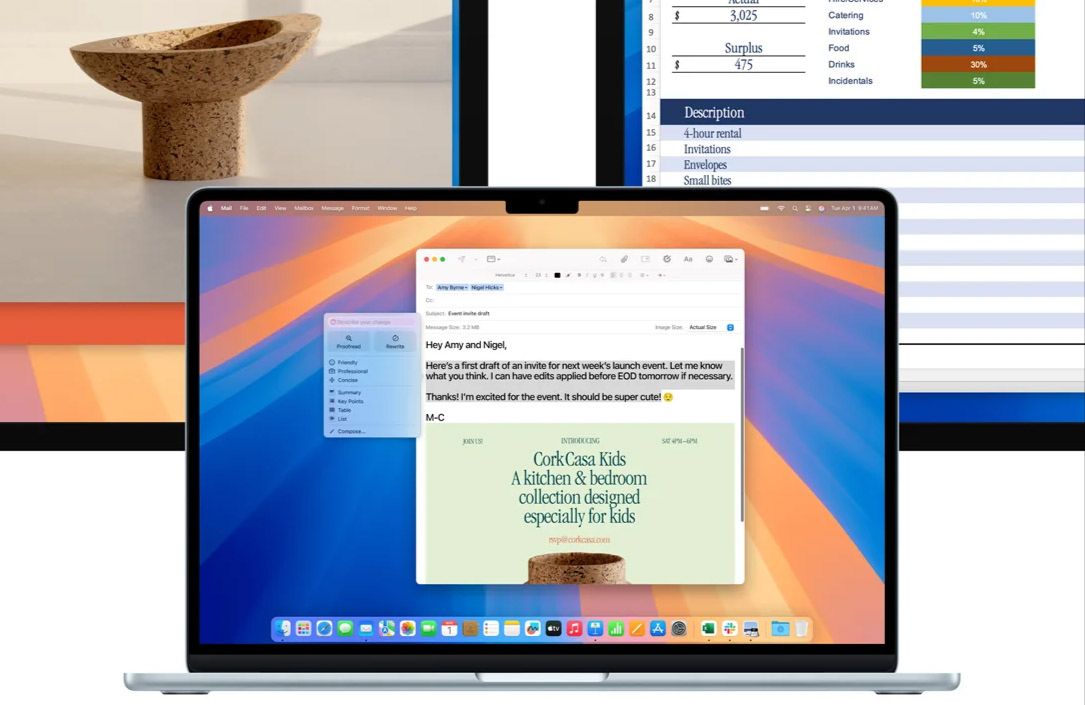Open the Mailbox menu in menu bar

tap(304, 208)
